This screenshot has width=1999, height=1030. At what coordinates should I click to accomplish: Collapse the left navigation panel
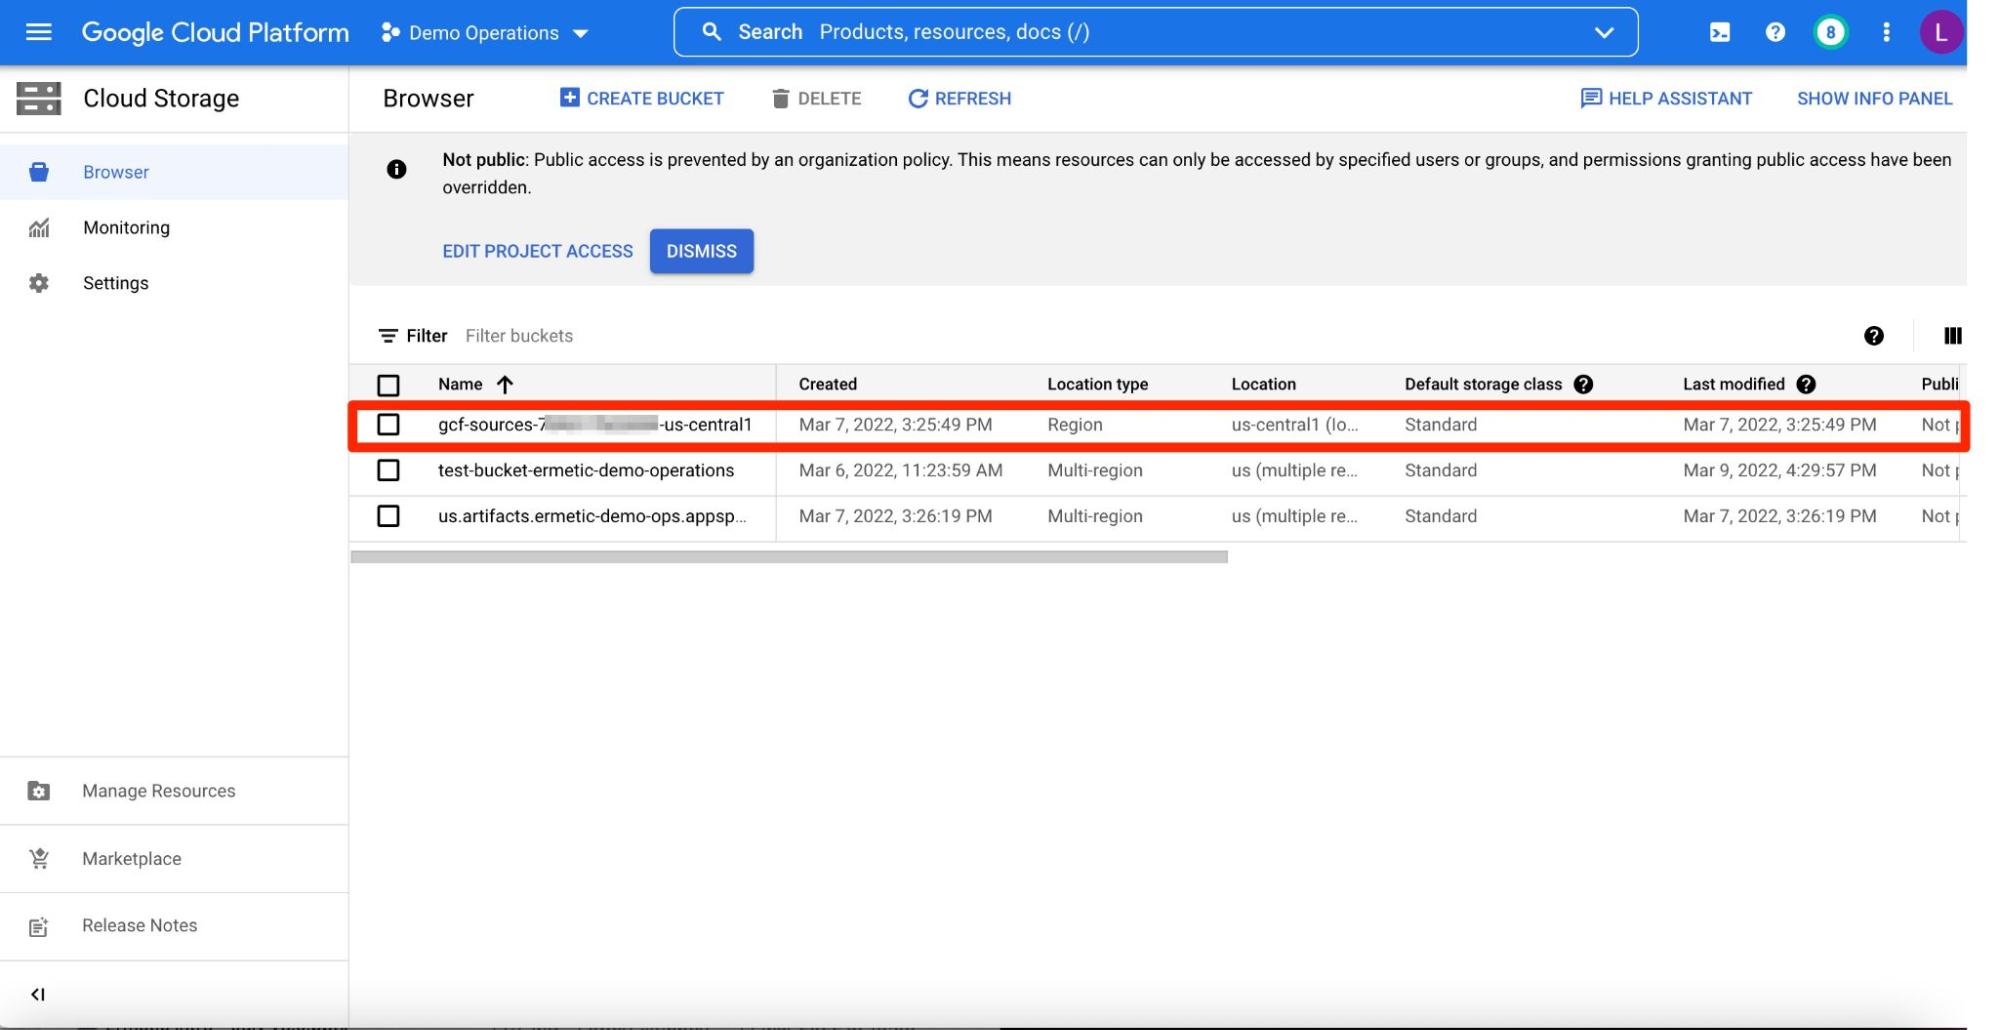coord(38,994)
